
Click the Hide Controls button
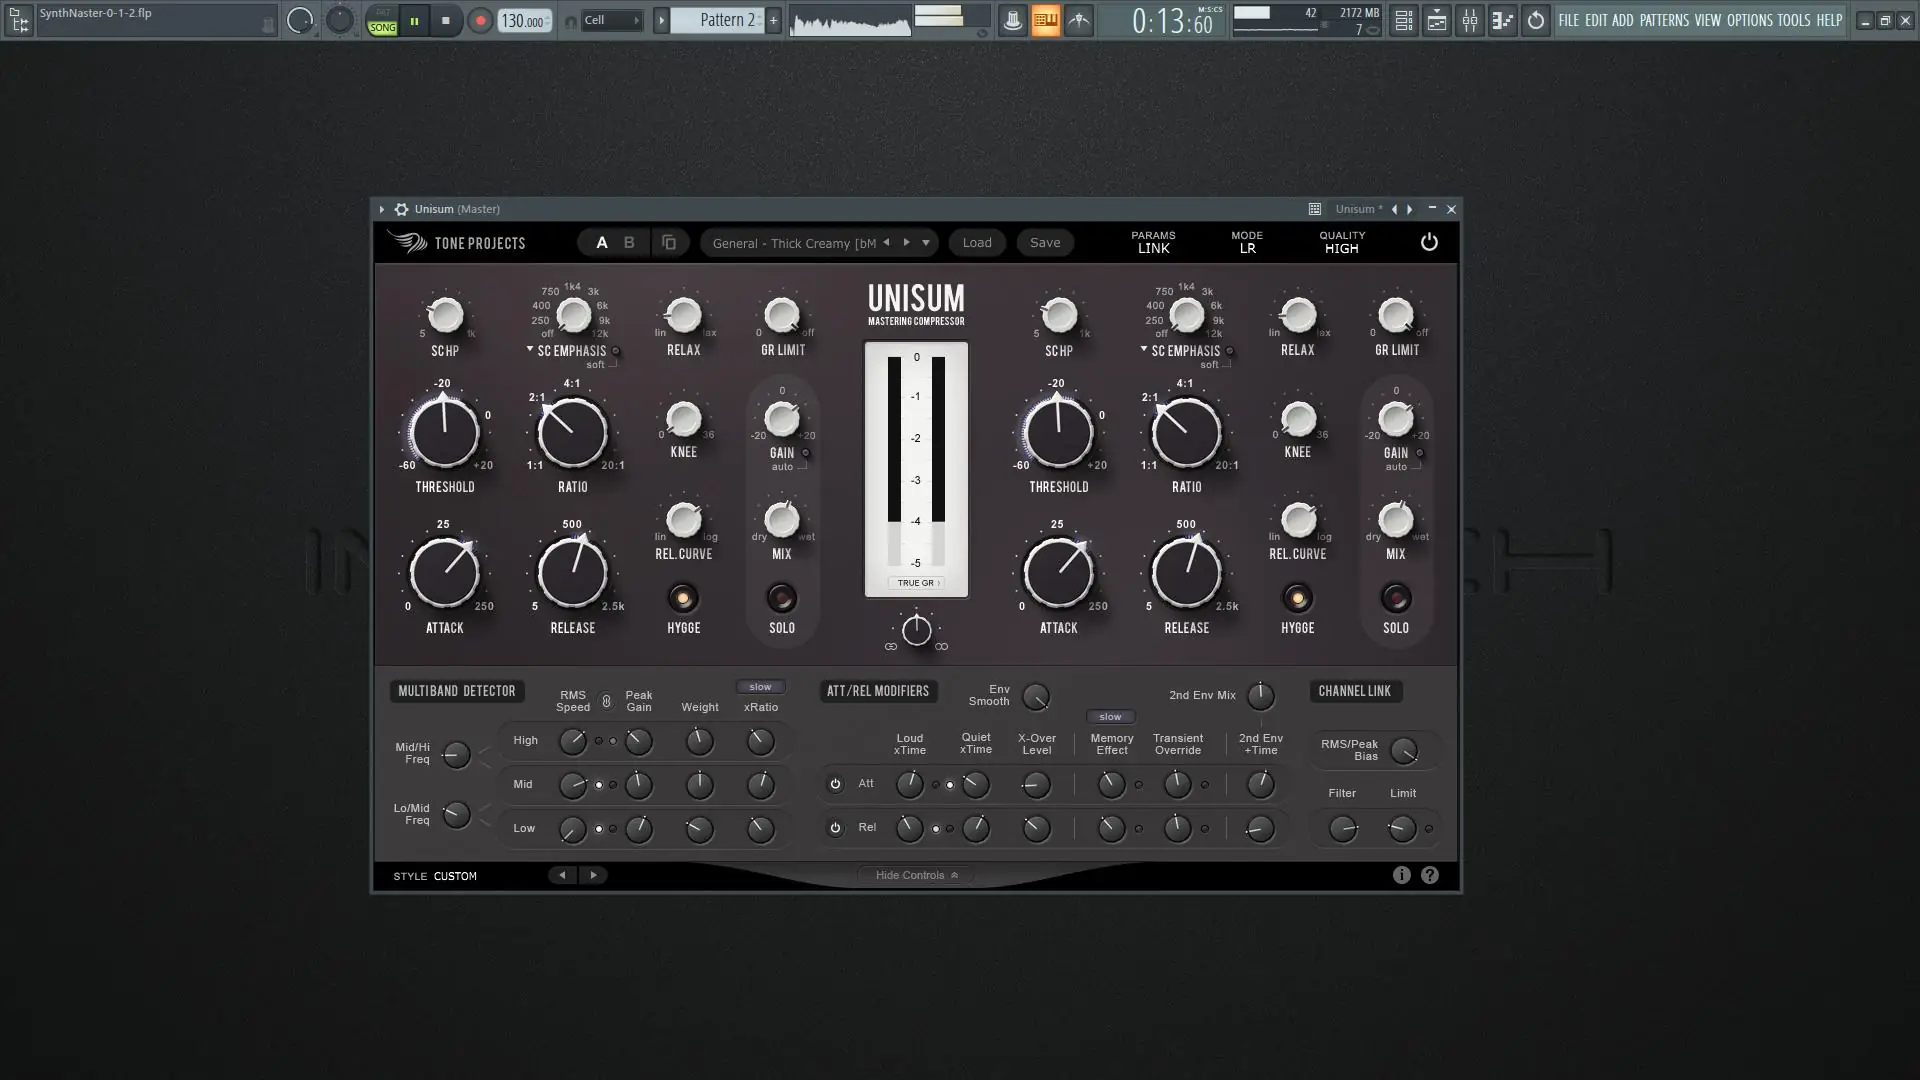point(915,874)
